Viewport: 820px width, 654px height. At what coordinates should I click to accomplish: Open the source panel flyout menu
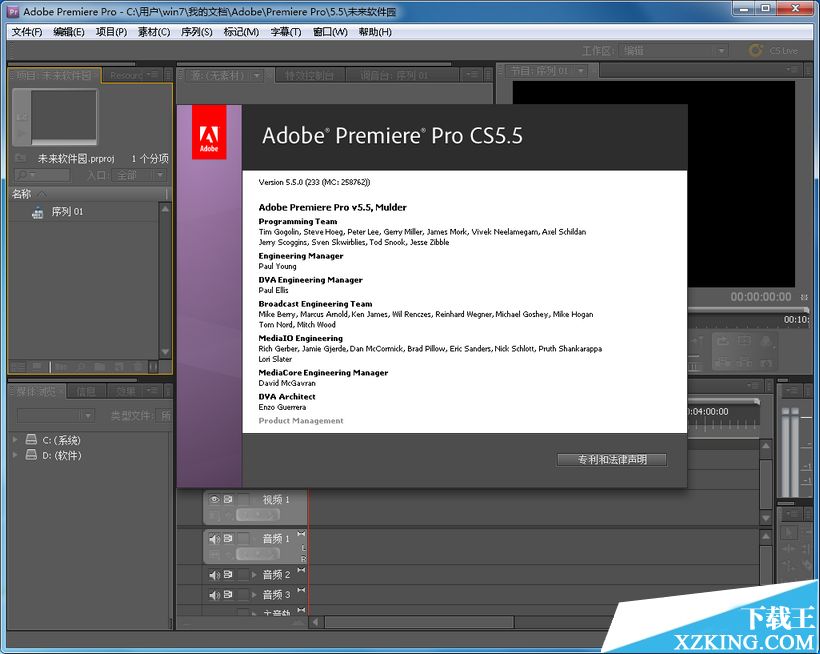472,75
